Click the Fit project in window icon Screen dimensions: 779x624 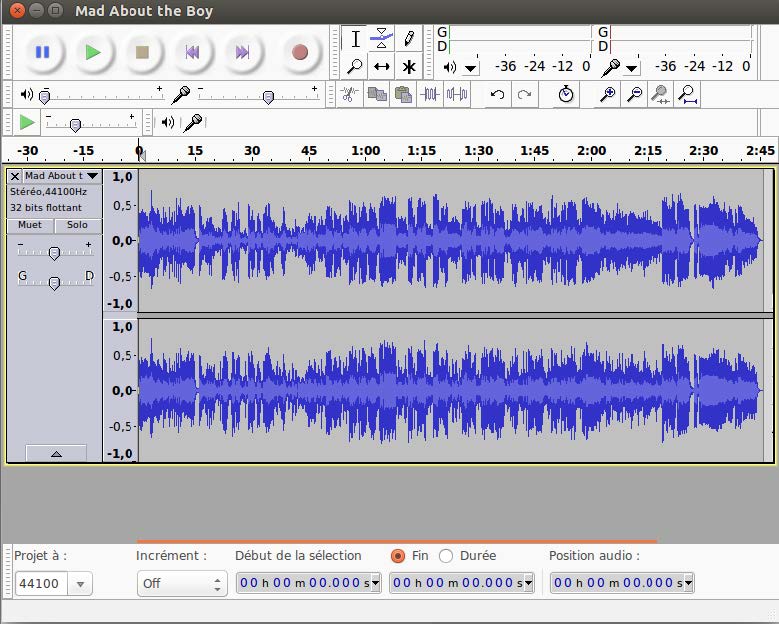click(x=687, y=94)
